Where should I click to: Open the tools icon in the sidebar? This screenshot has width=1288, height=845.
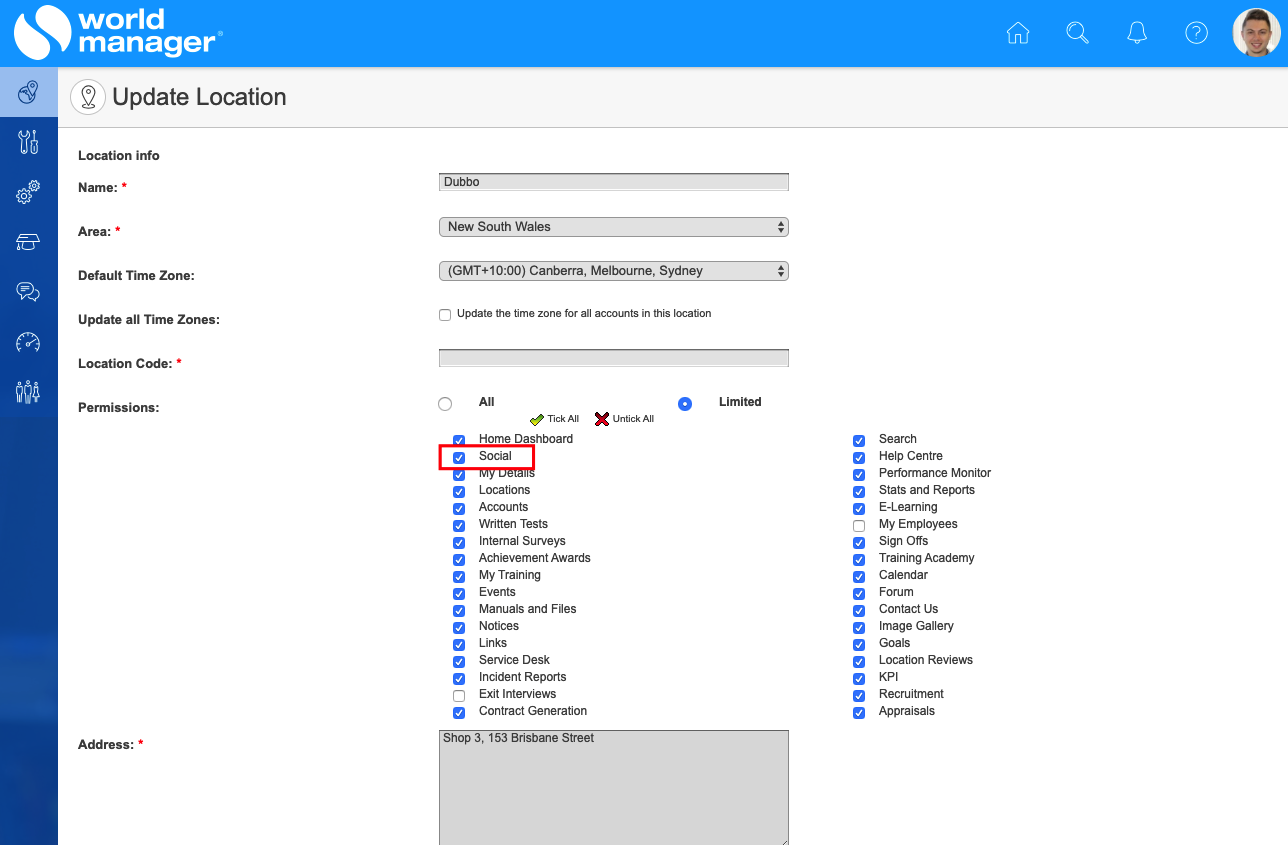tap(28, 142)
